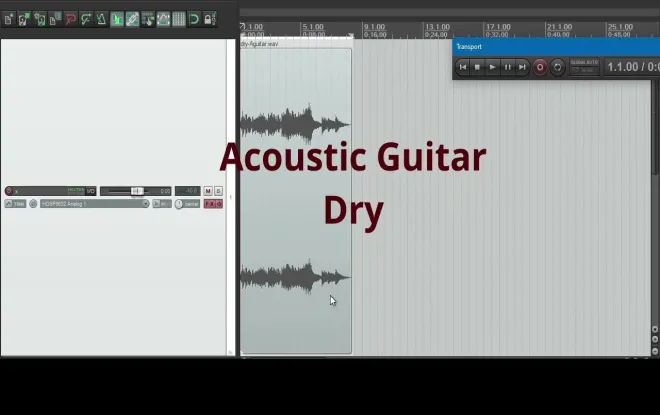
Task: Click the Redo icon in toolbar
Action: click(x=86, y=19)
